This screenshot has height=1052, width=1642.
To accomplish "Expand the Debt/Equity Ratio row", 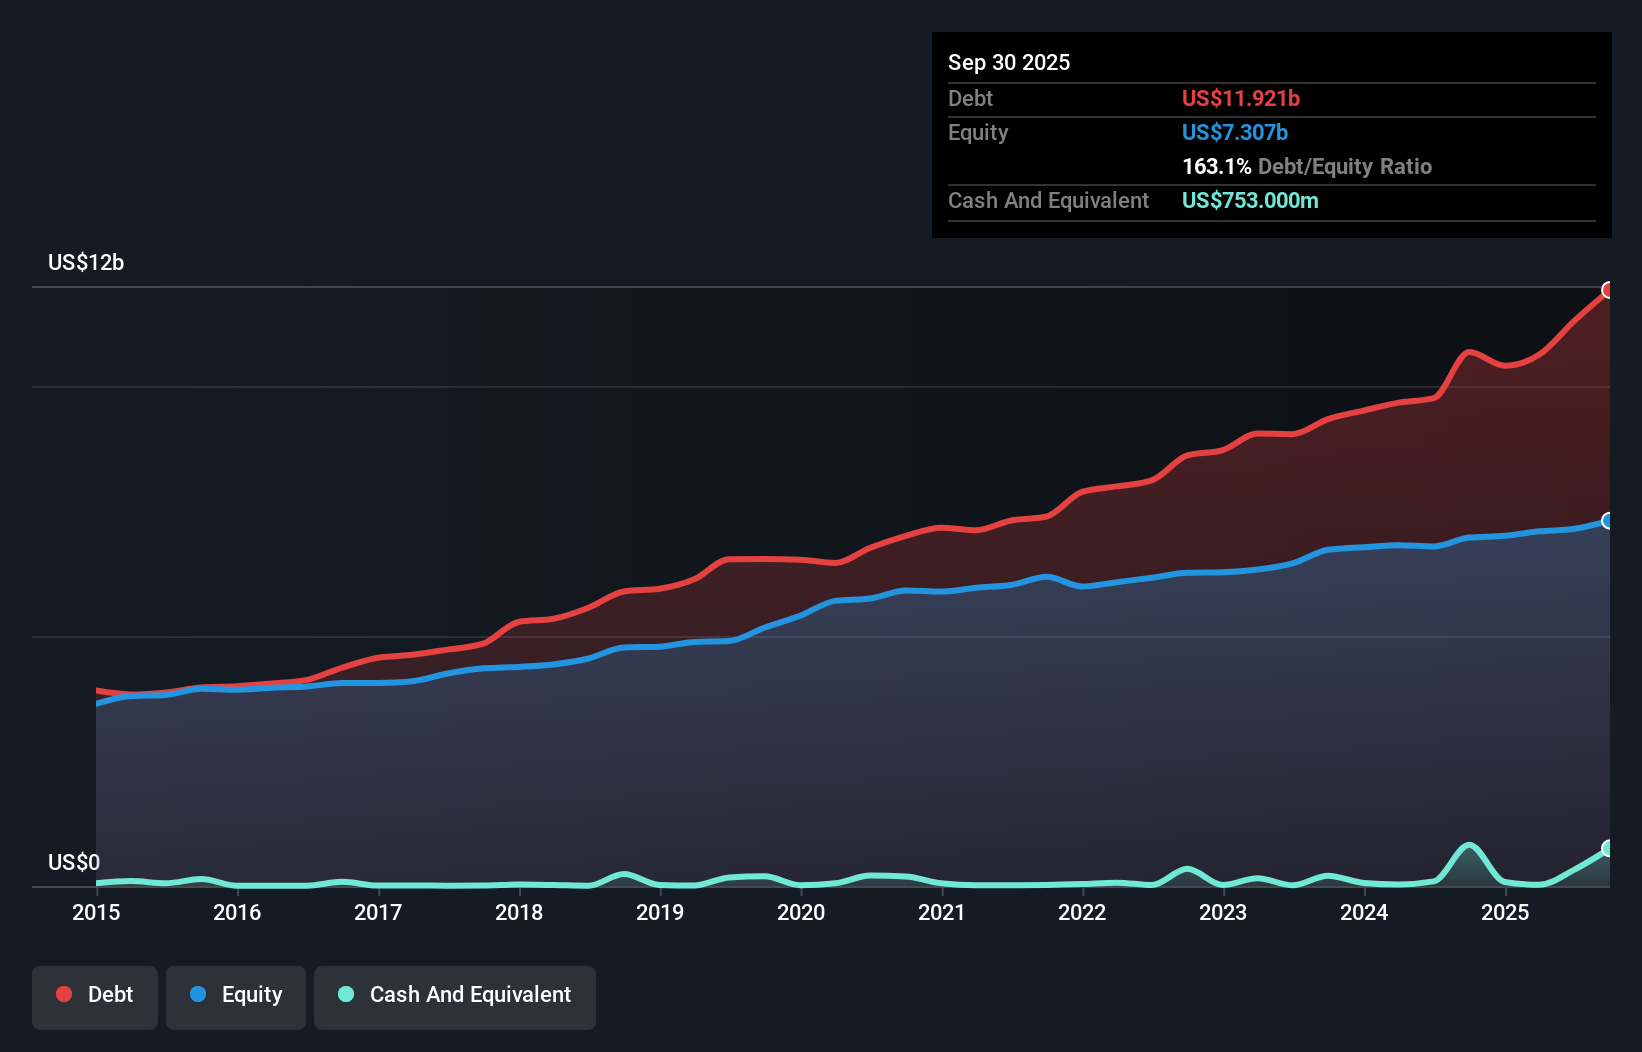I will point(1306,166).
